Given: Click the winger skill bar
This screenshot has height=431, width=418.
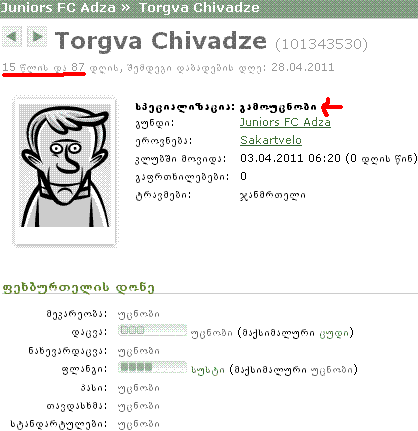Looking at the screenshot, I should pos(152,367).
